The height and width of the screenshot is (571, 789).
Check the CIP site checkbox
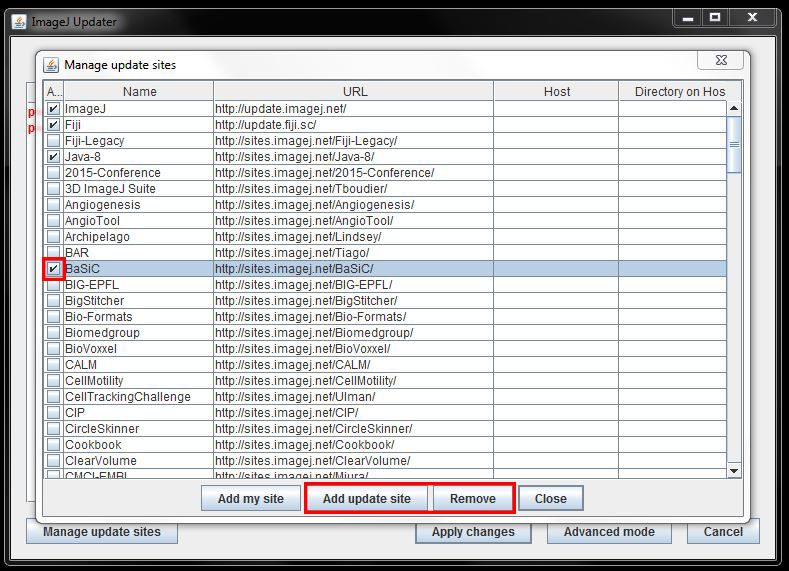tap(53, 413)
